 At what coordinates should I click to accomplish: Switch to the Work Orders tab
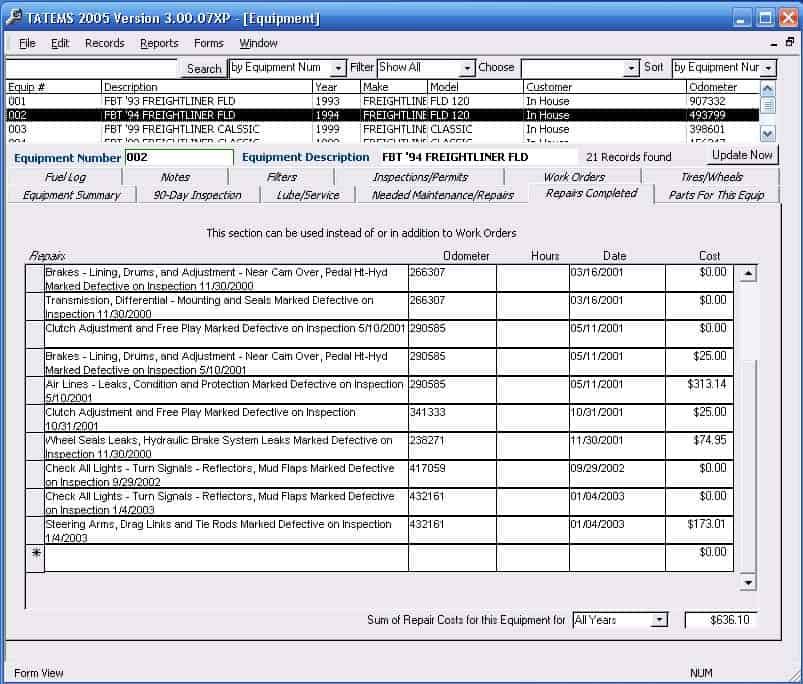click(x=574, y=177)
